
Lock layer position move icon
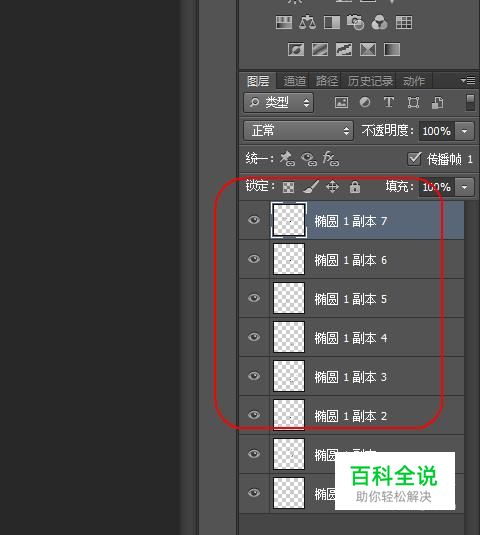tap(333, 187)
